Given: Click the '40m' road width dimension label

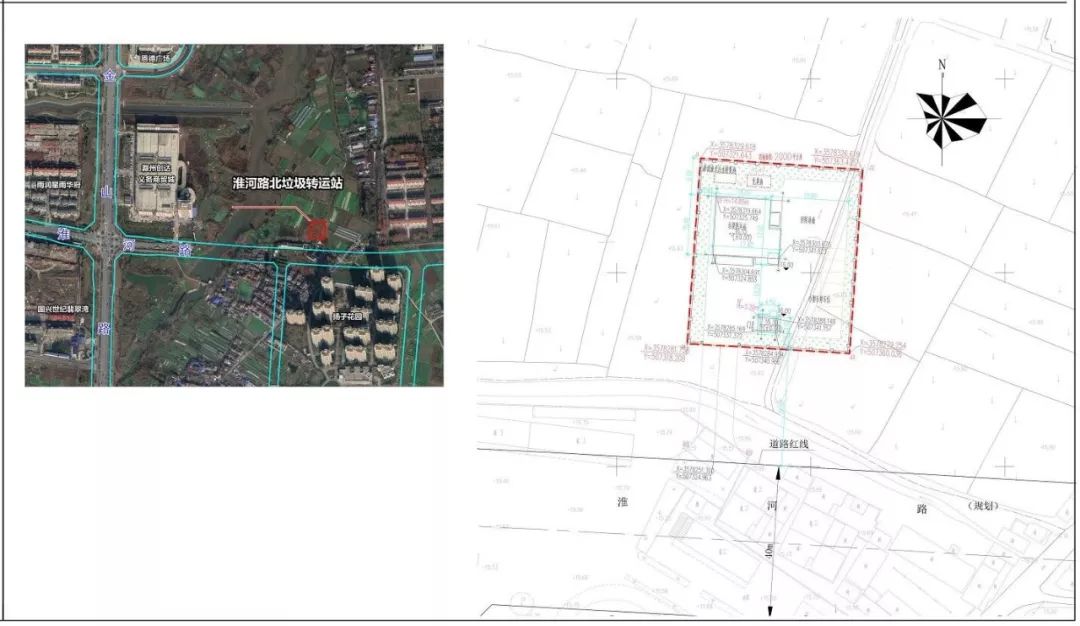Looking at the screenshot, I should tap(769, 551).
